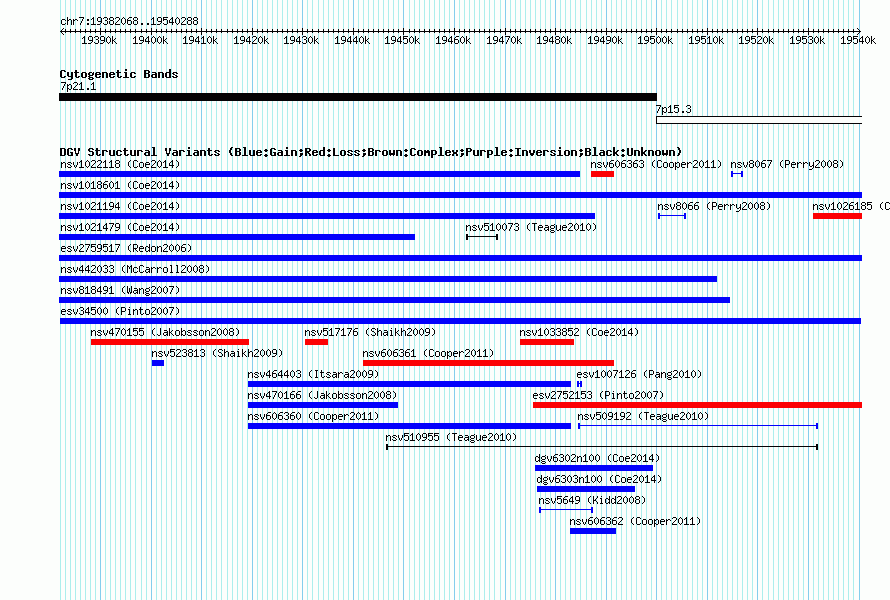Screen dimensions: 890x600
Task: Click the 19390k ruler tick label
Action: click(x=99, y=40)
